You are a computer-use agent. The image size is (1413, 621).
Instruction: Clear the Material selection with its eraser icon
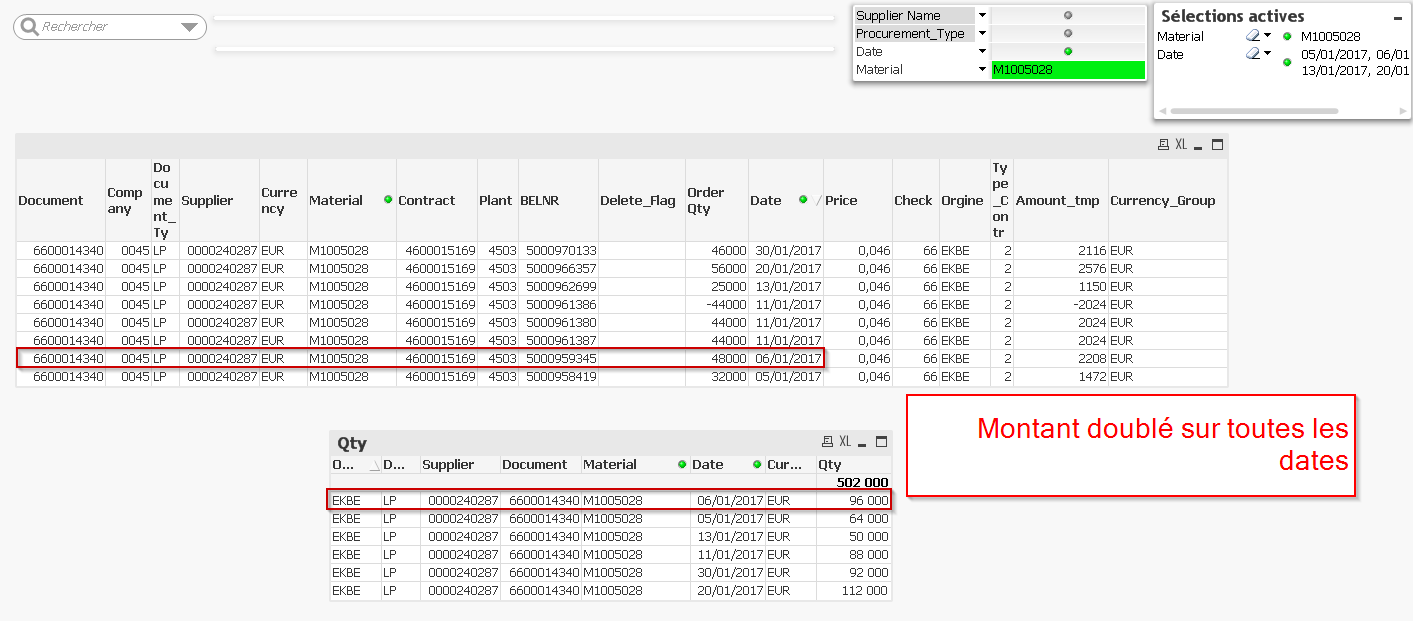pyautogui.click(x=1253, y=36)
